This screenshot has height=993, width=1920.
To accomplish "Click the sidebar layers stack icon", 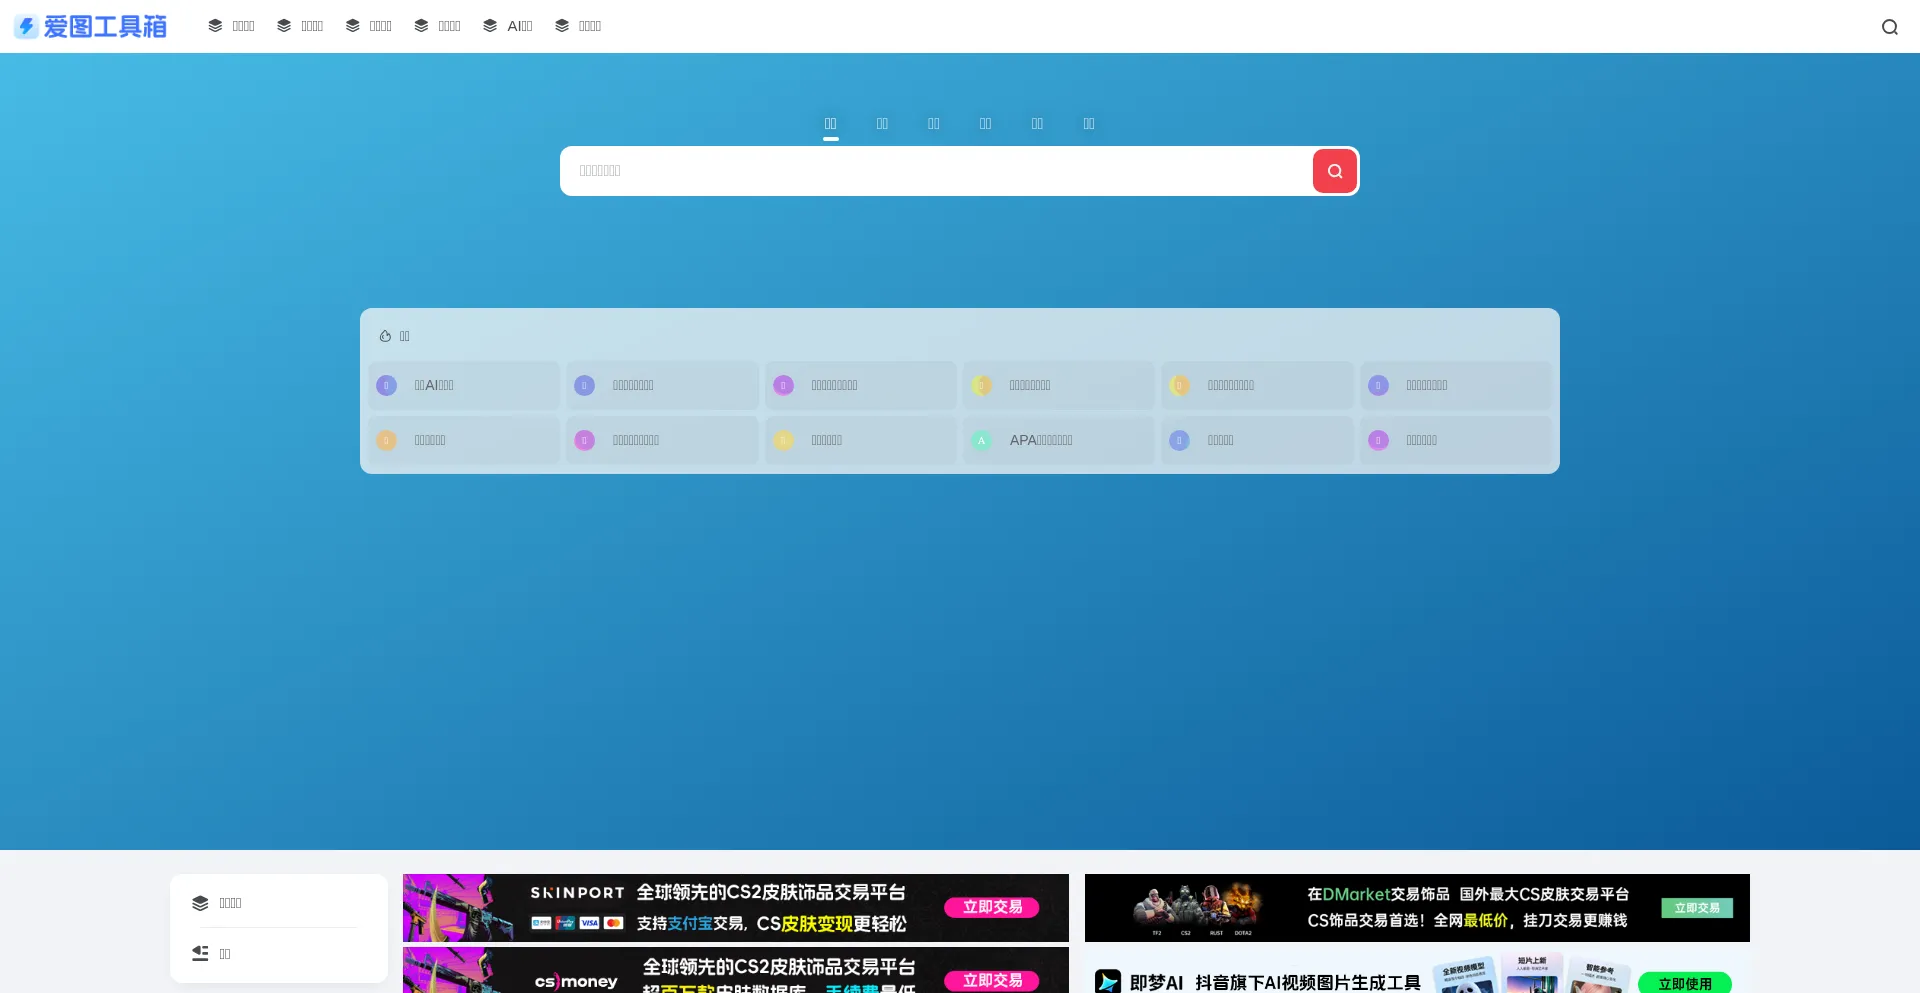I will click(x=200, y=903).
